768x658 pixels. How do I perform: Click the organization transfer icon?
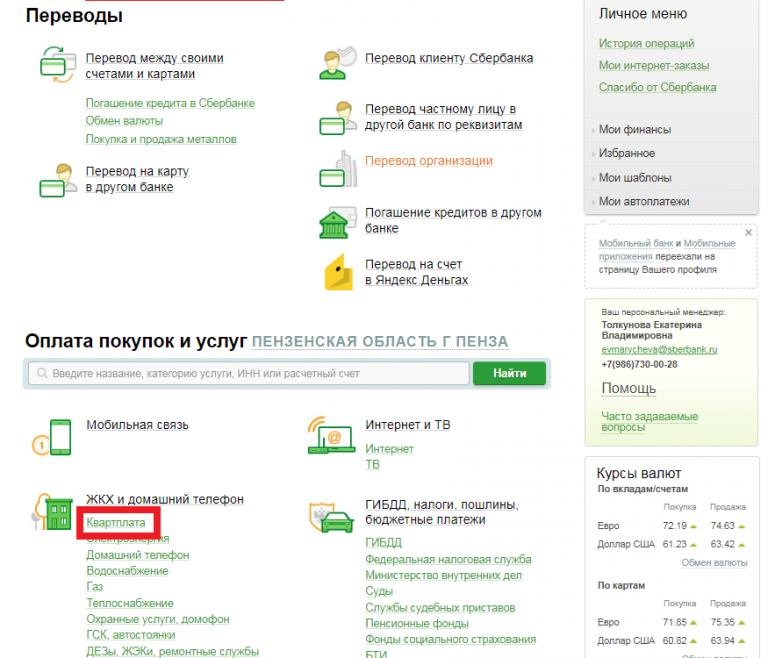coord(337,168)
